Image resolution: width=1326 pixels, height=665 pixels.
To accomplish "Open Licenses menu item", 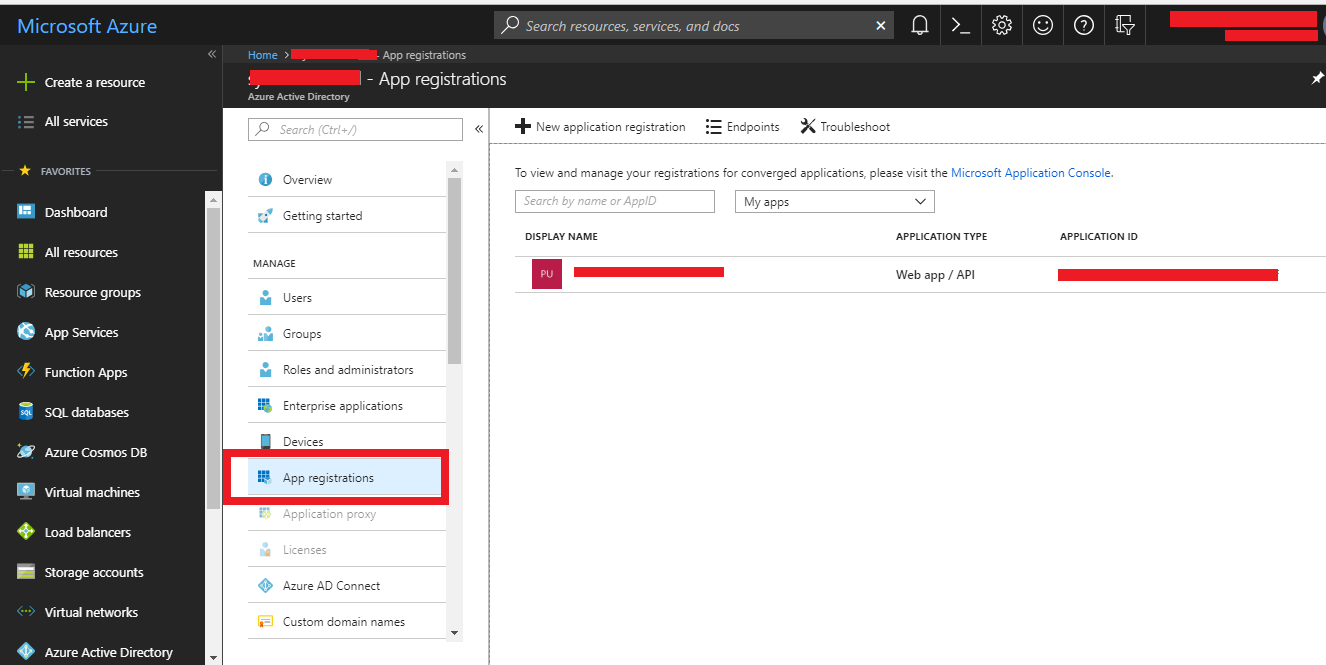I will click(346, 550).
